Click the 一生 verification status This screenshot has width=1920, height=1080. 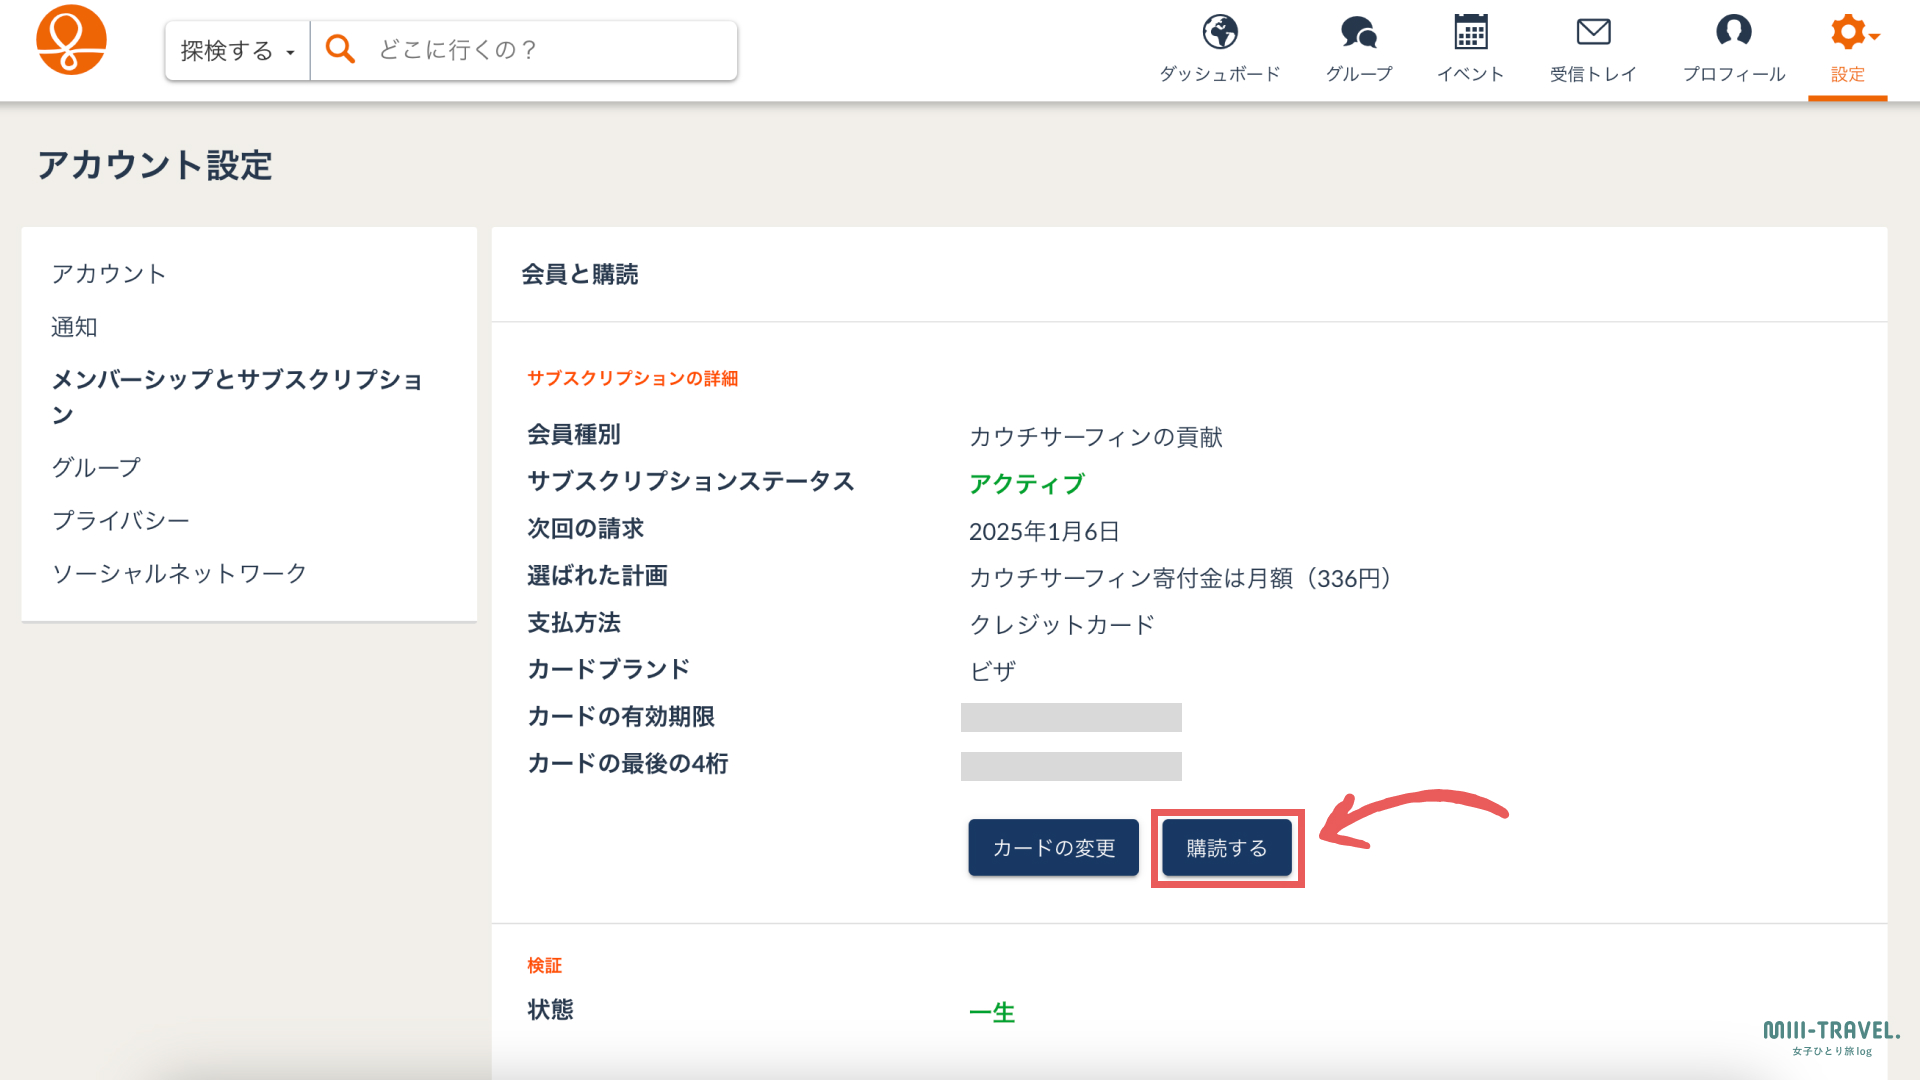click(x=992, y=1012)
